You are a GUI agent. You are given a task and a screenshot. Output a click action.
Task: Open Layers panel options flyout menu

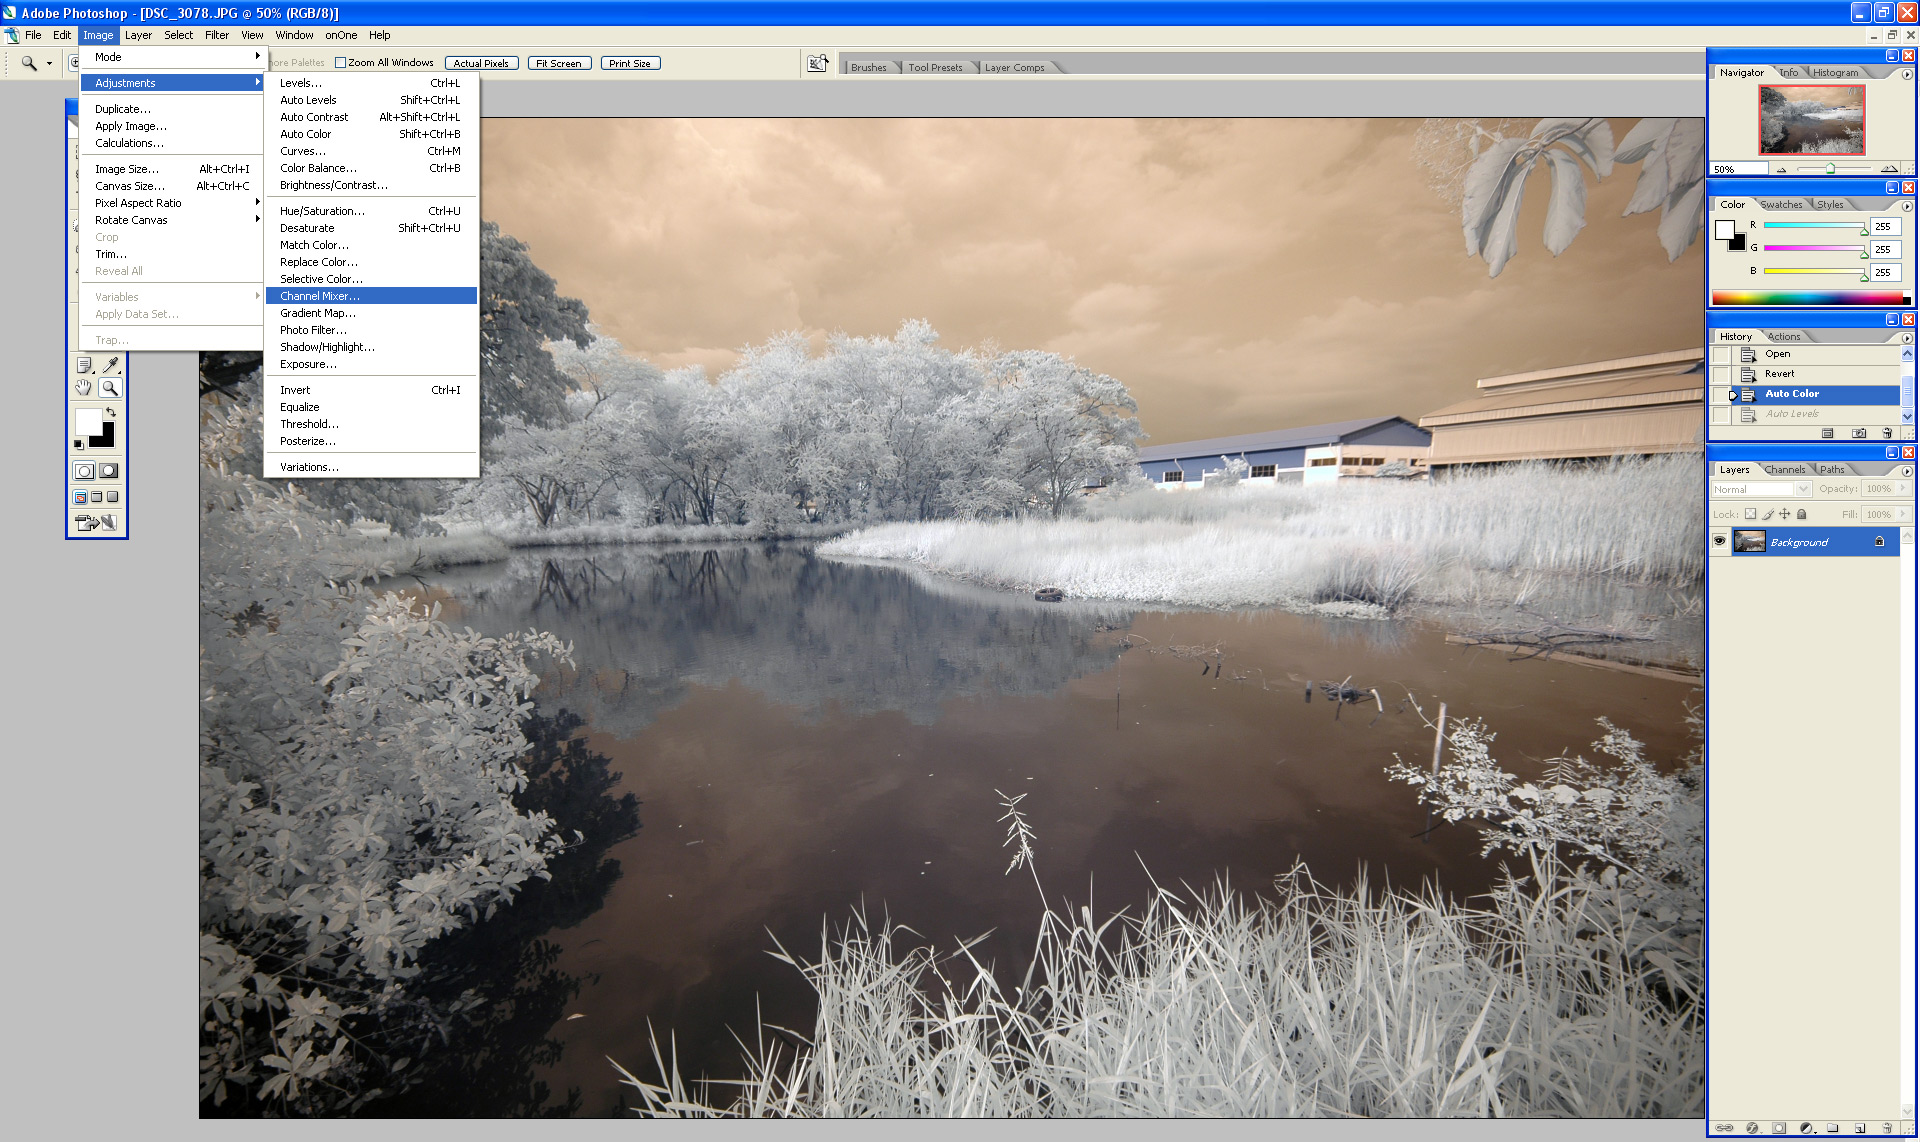[x=1906, y=470]
